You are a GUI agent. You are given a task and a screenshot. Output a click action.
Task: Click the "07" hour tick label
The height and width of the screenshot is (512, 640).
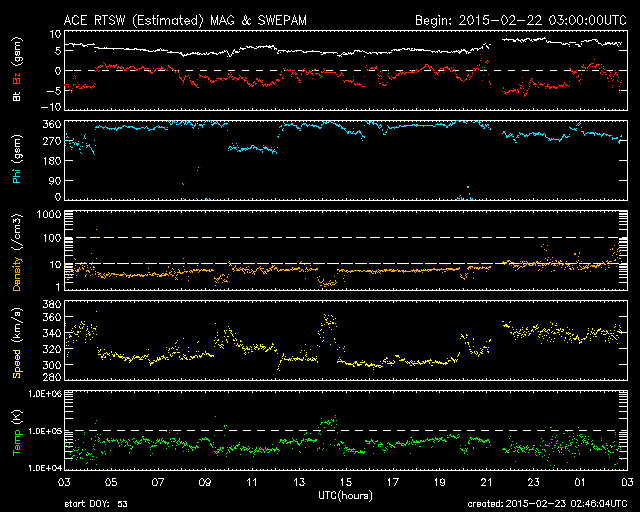coord(158,482)
